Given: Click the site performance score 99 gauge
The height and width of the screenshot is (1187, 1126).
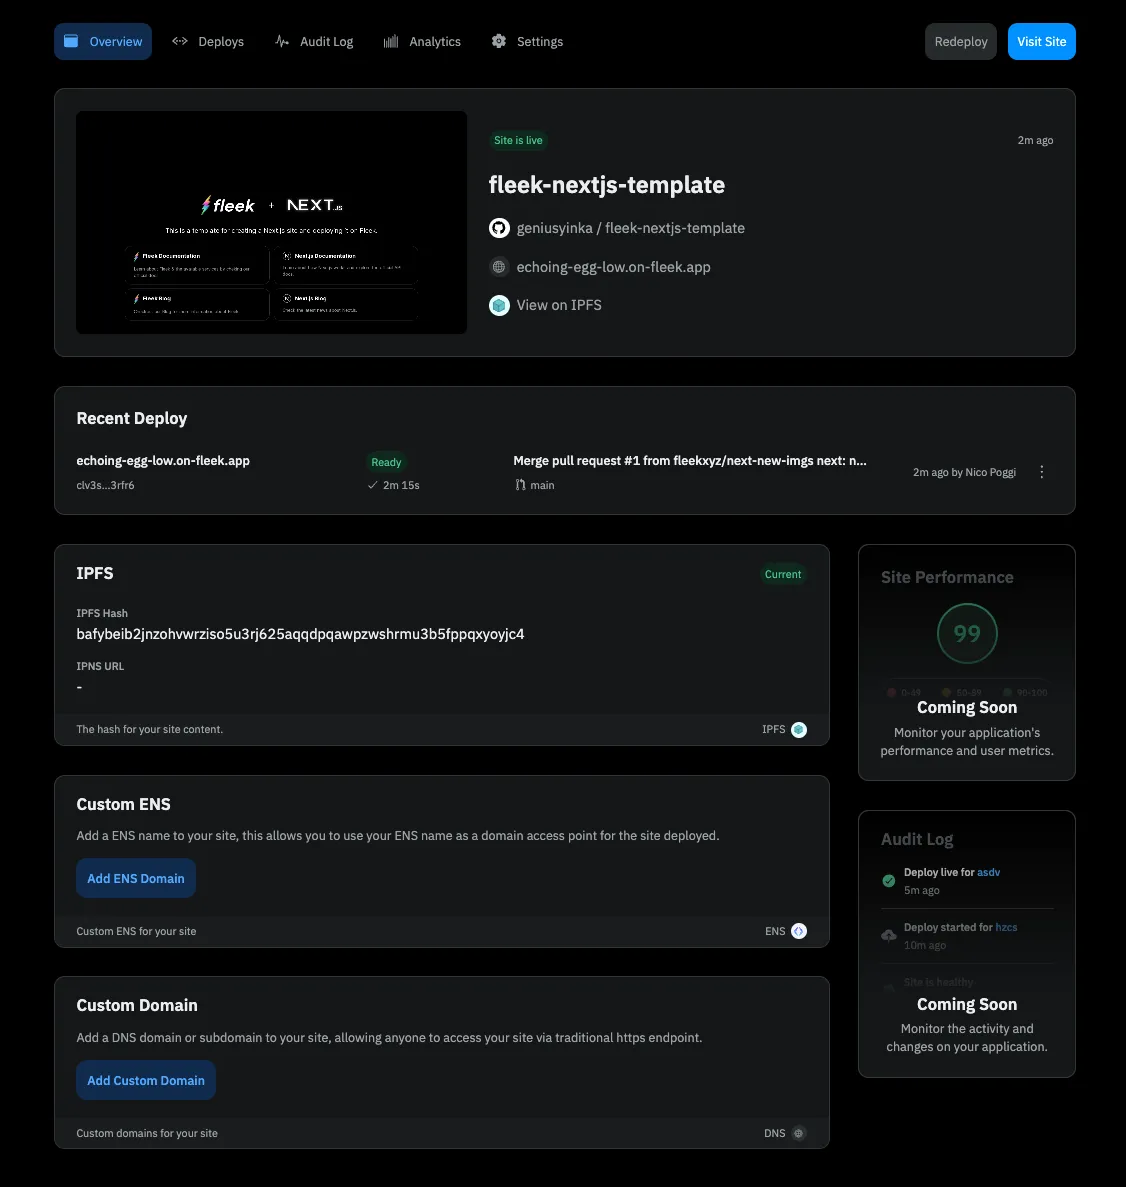Looking at the screenshot, I should click(967, 633).
